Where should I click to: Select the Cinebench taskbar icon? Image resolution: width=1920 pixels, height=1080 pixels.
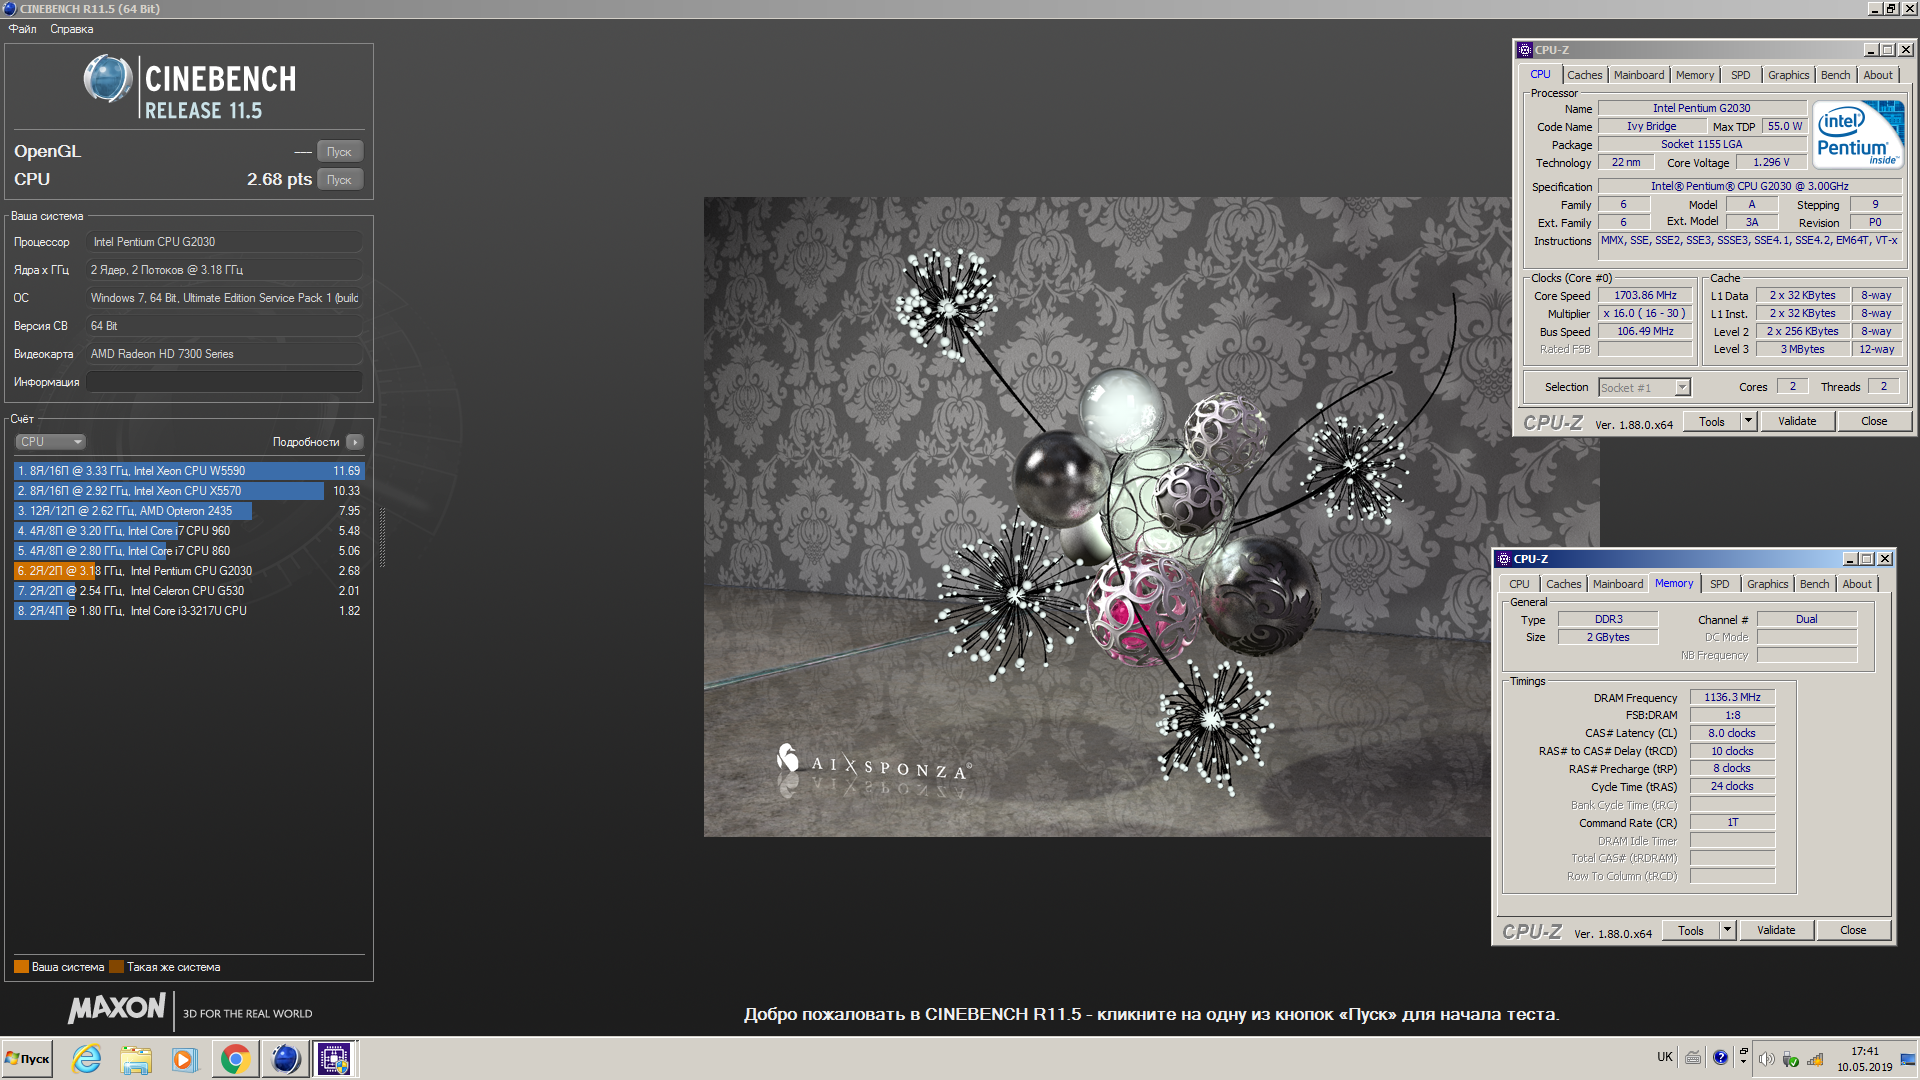pos(285,1058)
